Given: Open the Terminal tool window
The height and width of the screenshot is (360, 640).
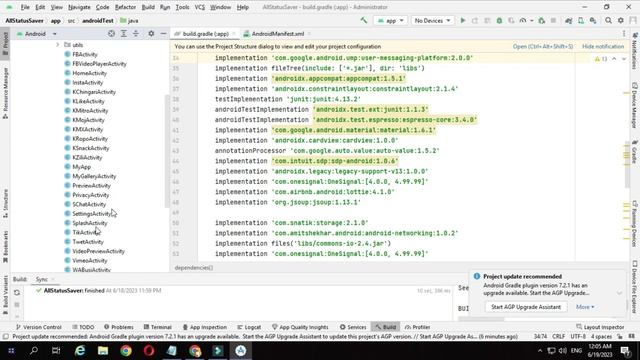Looking at the screenshot, I should click(x=158, y=327).
